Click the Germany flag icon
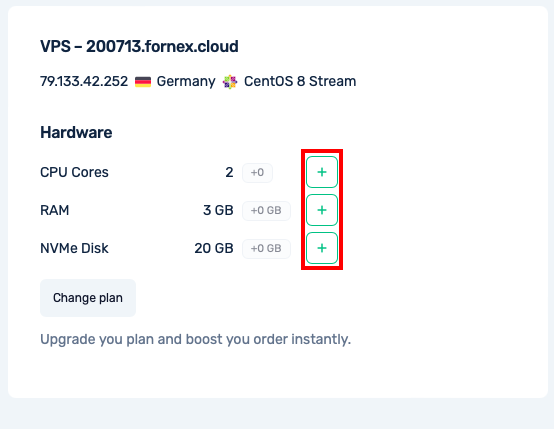Image resolution: width=554 pixels, height=429 pixels. (143, 82)
